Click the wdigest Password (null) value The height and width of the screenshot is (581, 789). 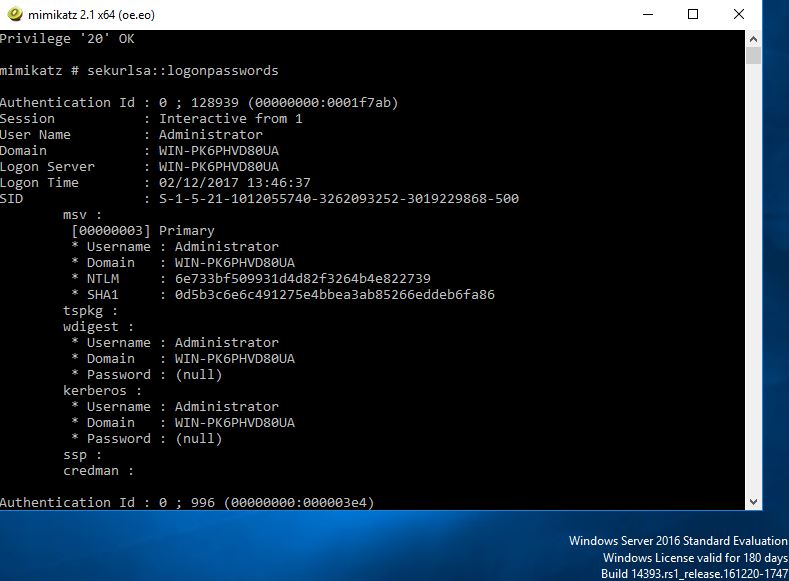(x=198, y=375)
